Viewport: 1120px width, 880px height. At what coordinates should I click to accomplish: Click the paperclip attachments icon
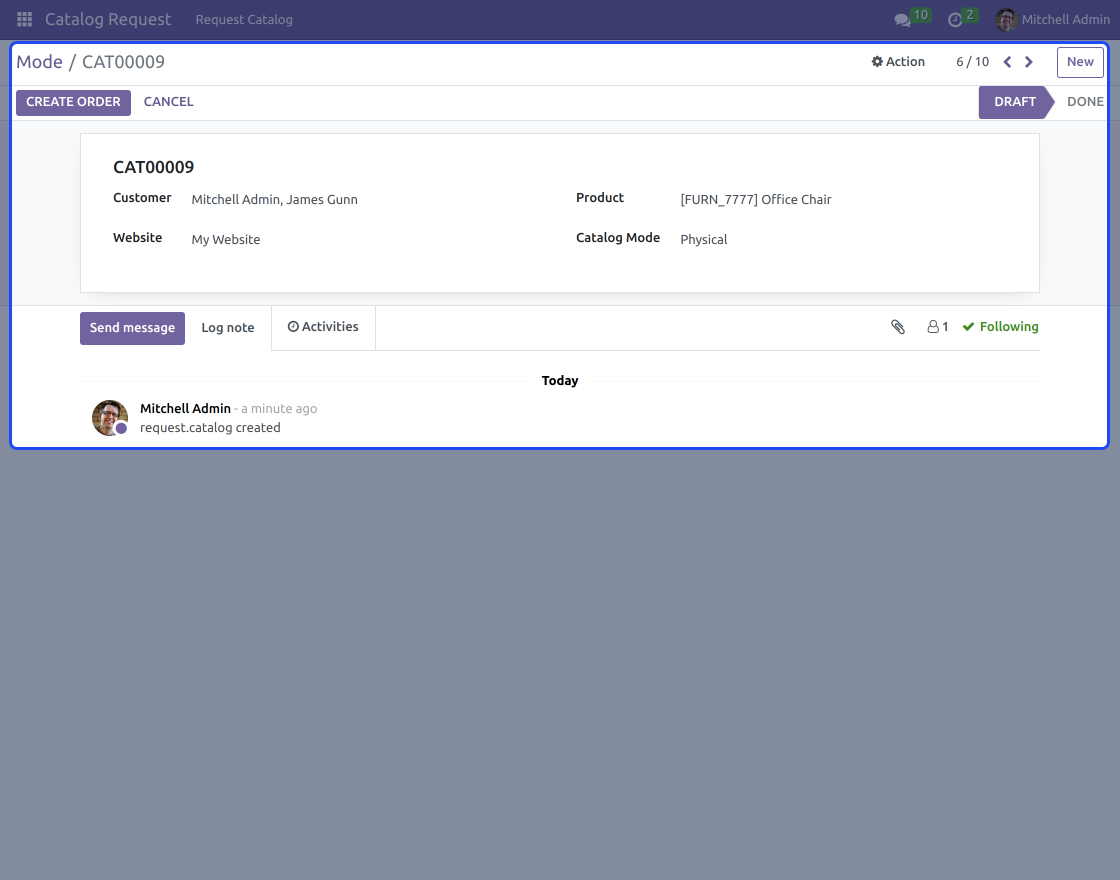click(x=898, y=327)
